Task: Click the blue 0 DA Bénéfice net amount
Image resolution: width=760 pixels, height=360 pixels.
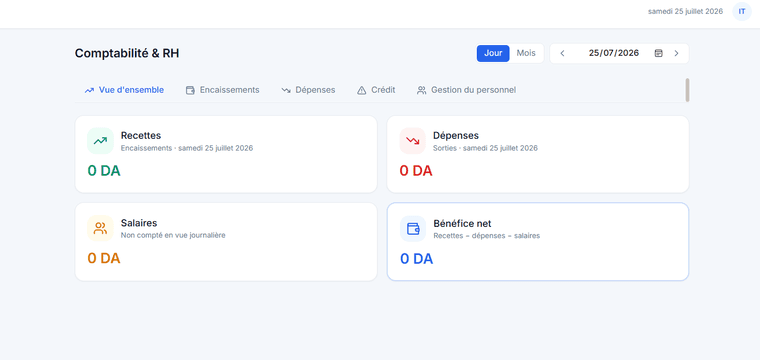Action: [x=416, y=259]
